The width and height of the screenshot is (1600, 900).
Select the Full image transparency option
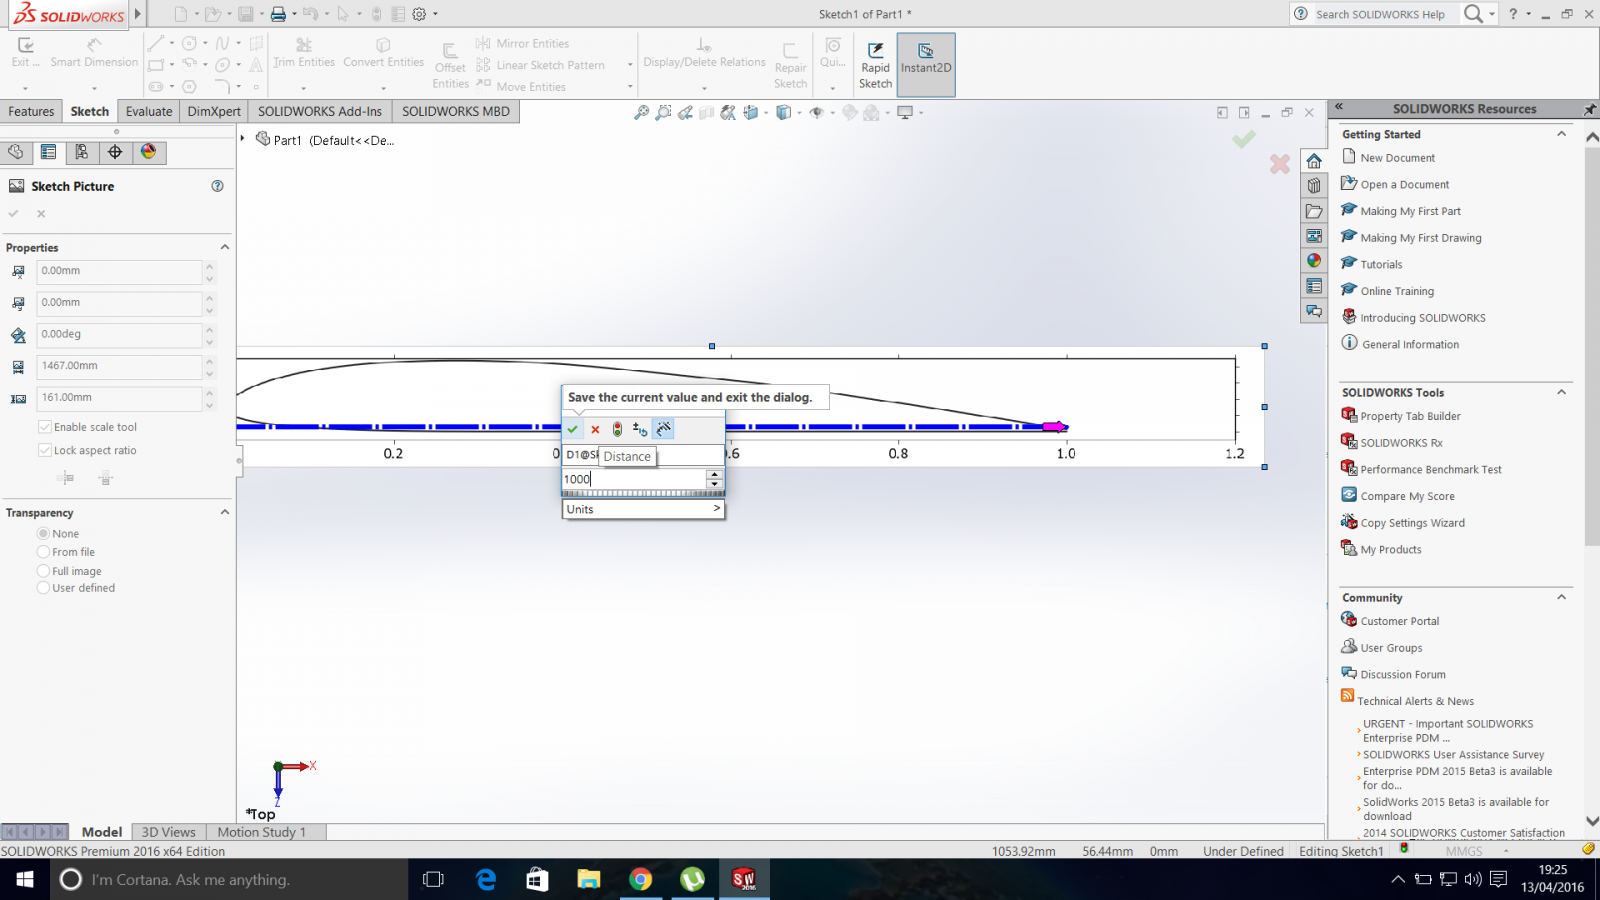[x=43, y=571]
